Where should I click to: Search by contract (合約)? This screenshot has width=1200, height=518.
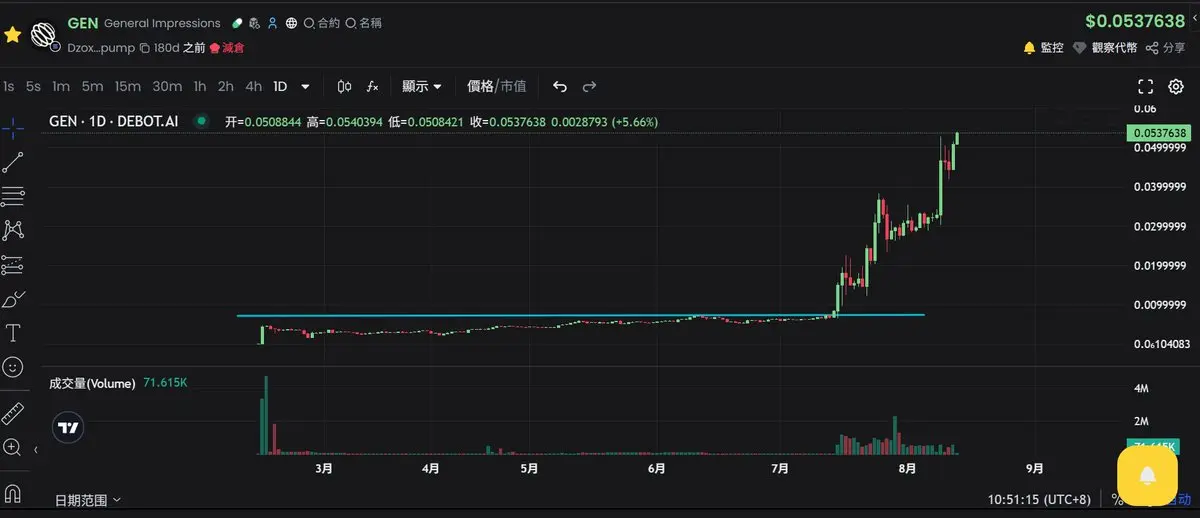coord(321,23)
